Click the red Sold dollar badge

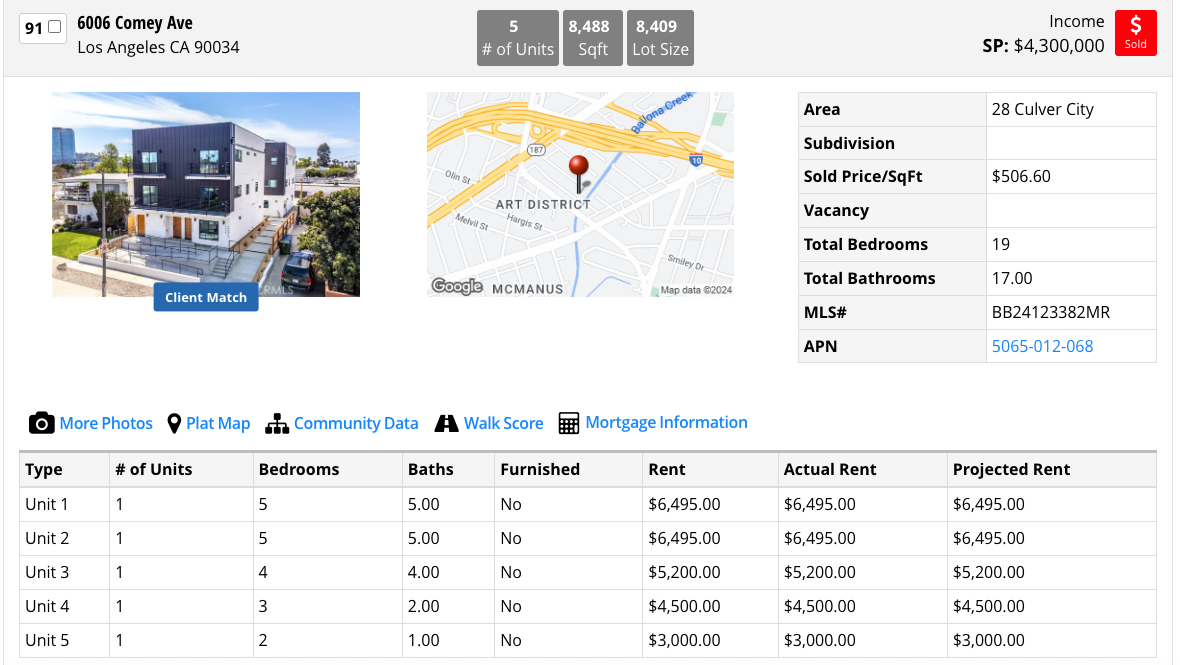tap(1136, 33)
